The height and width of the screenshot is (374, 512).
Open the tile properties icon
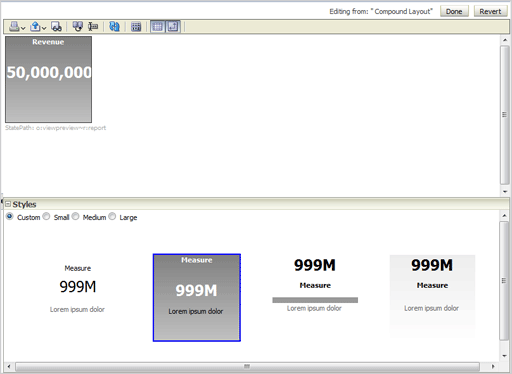(x=136, y=27)
